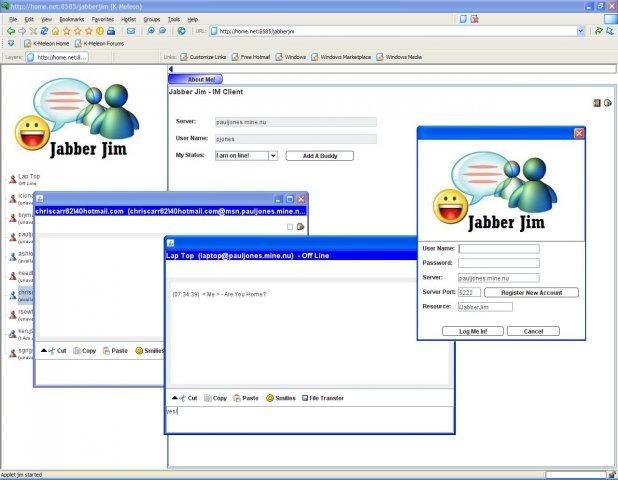Select the highlighted chris buddy in list

21,295
